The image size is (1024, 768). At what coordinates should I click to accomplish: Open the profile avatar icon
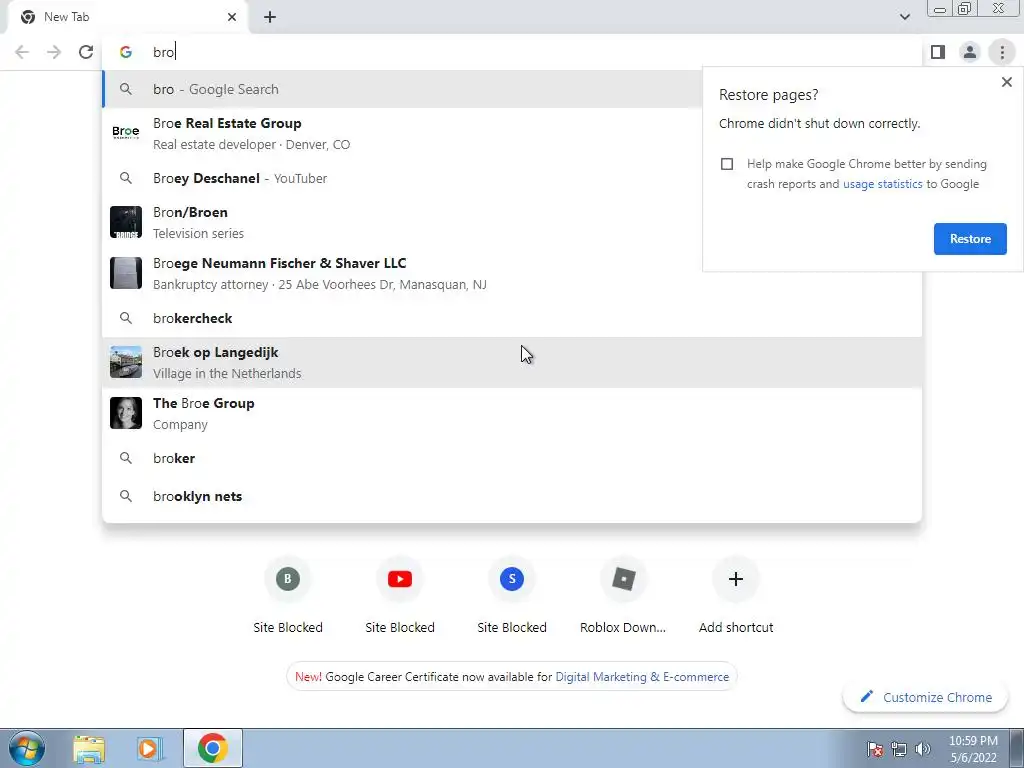pyautogui.click(x=970, y=52)
